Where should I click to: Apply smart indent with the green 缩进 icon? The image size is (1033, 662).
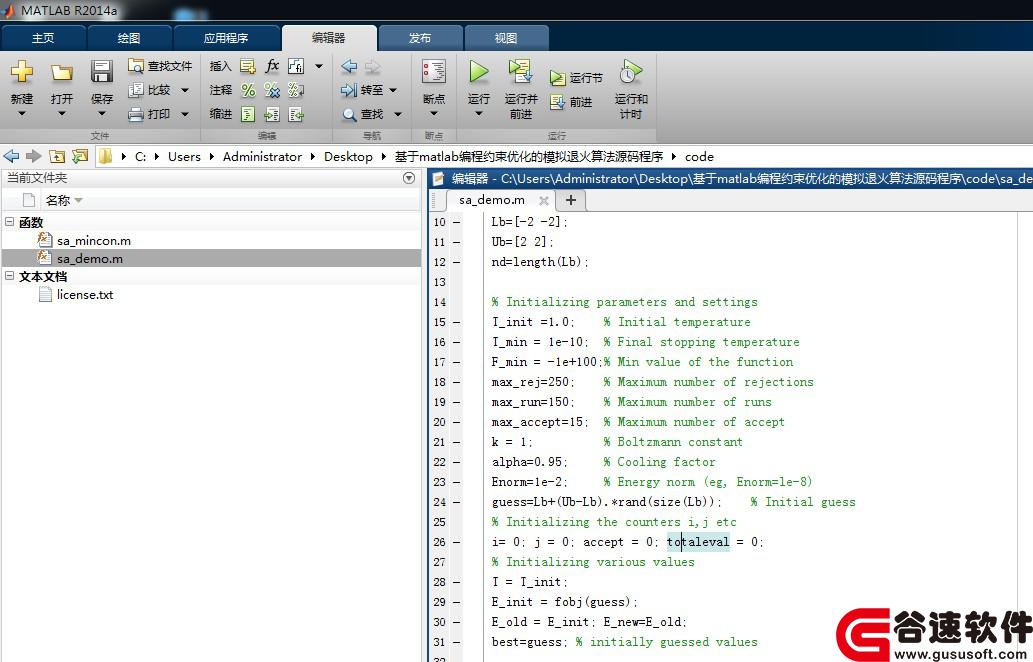pos(248,114)
